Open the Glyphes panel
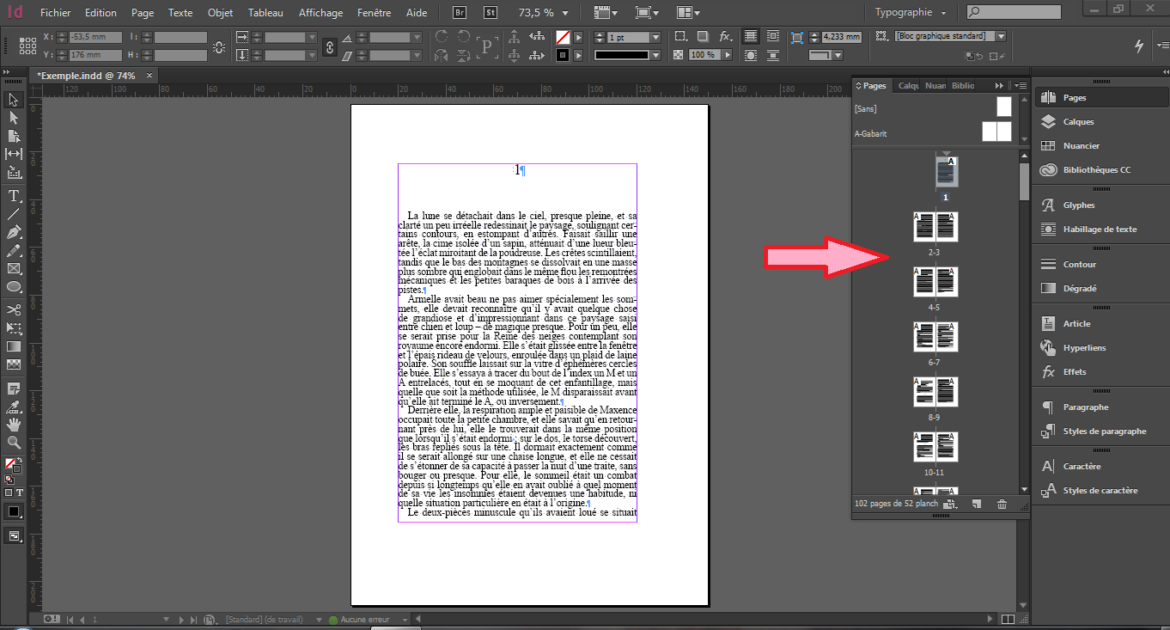 pos(1078,205)
